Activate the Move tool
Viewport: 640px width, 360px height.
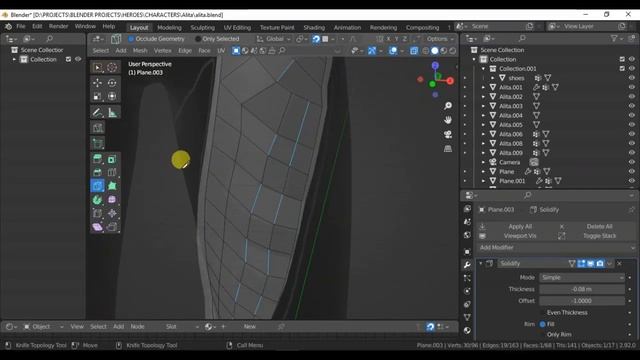click(x=98, y=83)
